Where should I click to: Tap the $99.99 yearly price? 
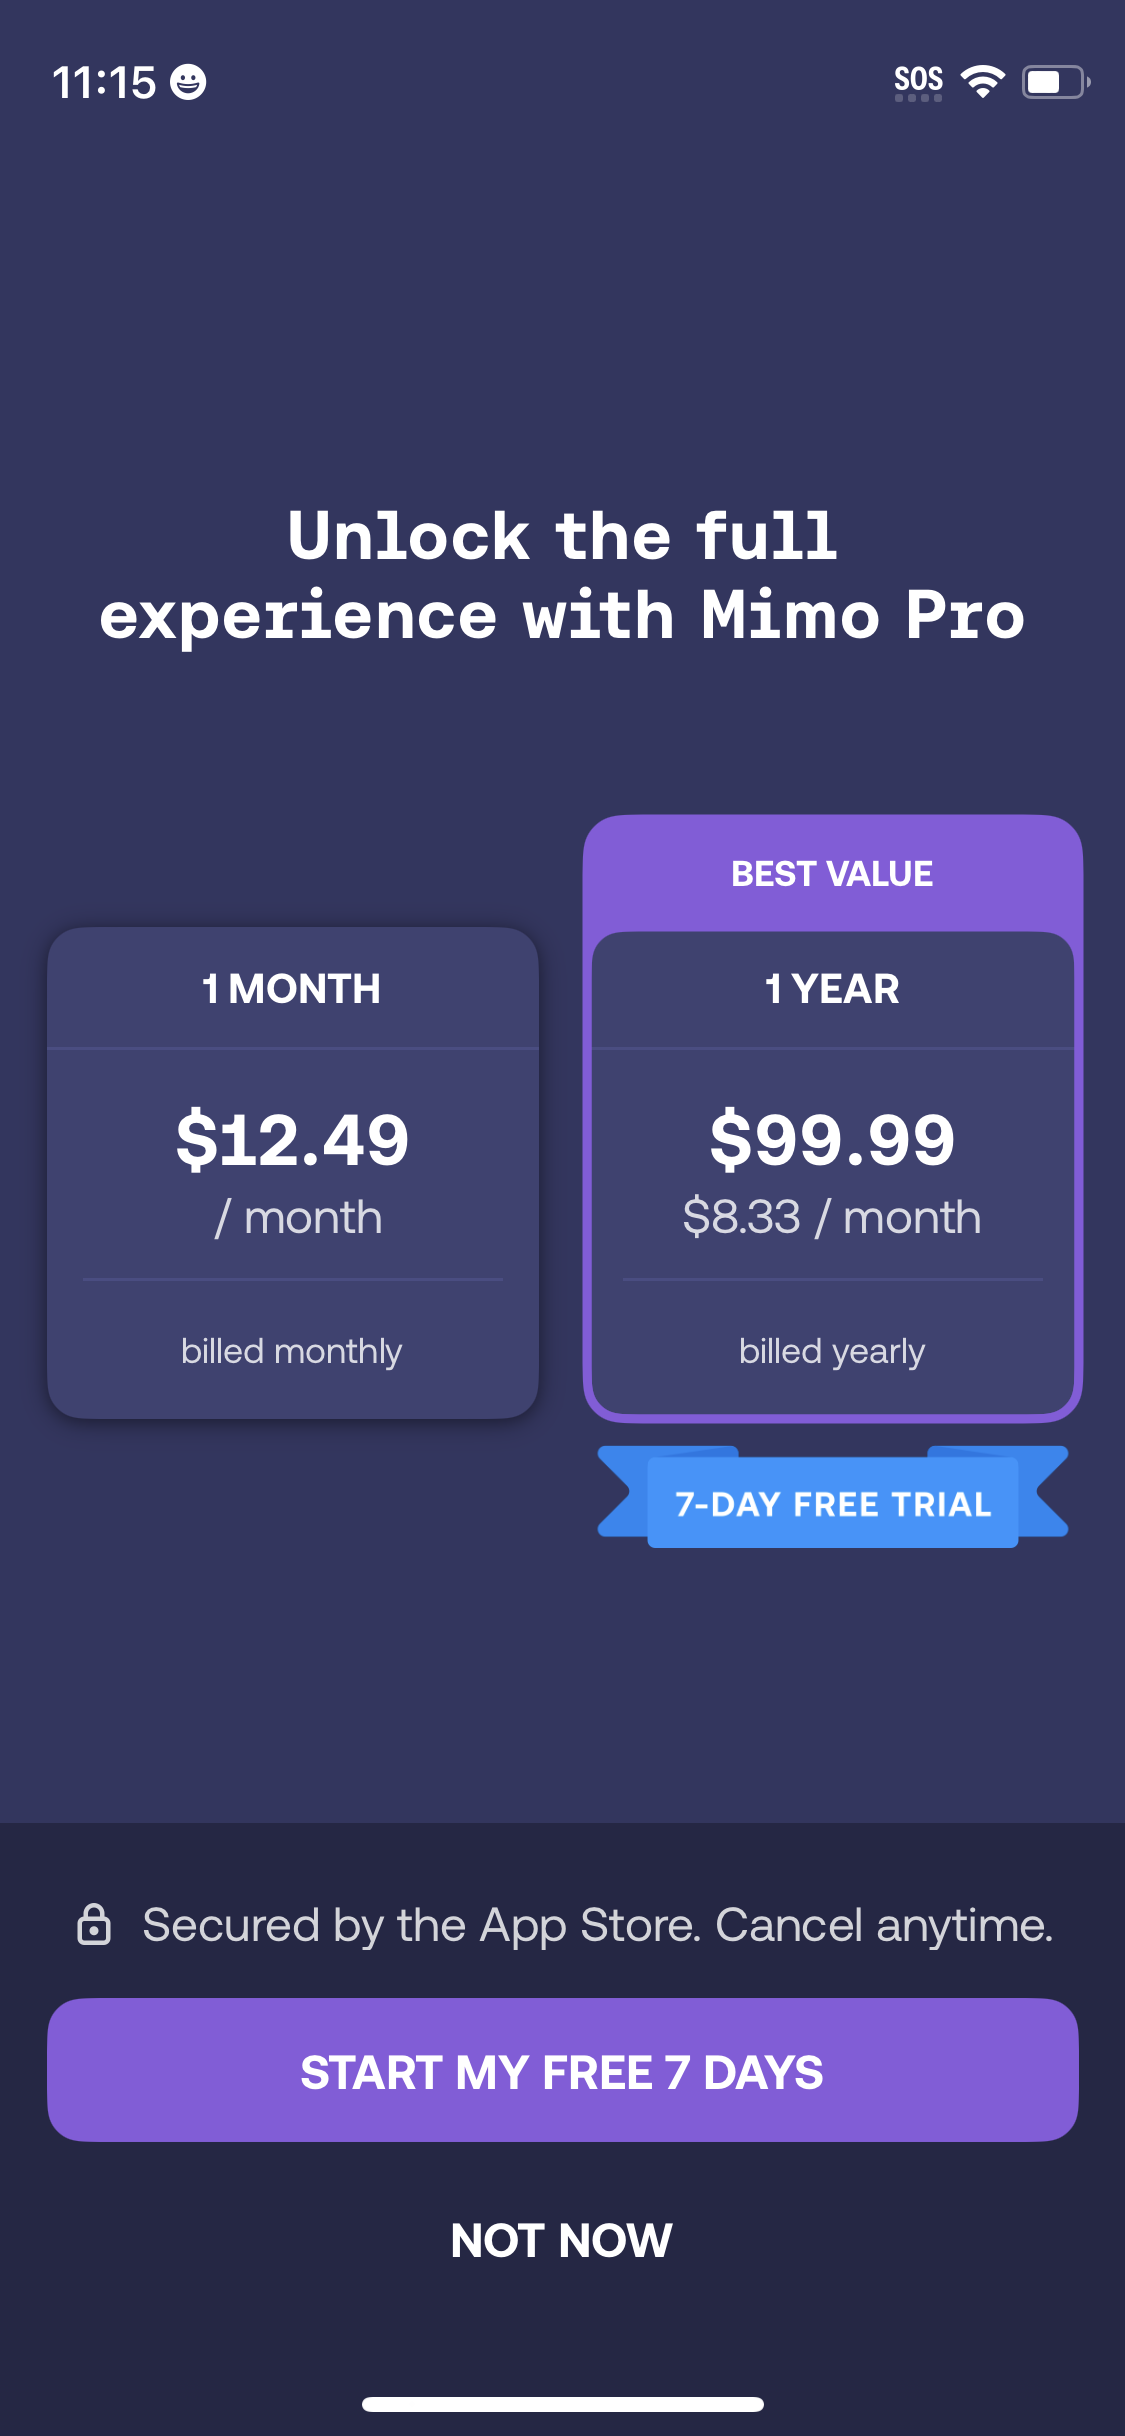pyautogui.click(x=832, y=1140)
